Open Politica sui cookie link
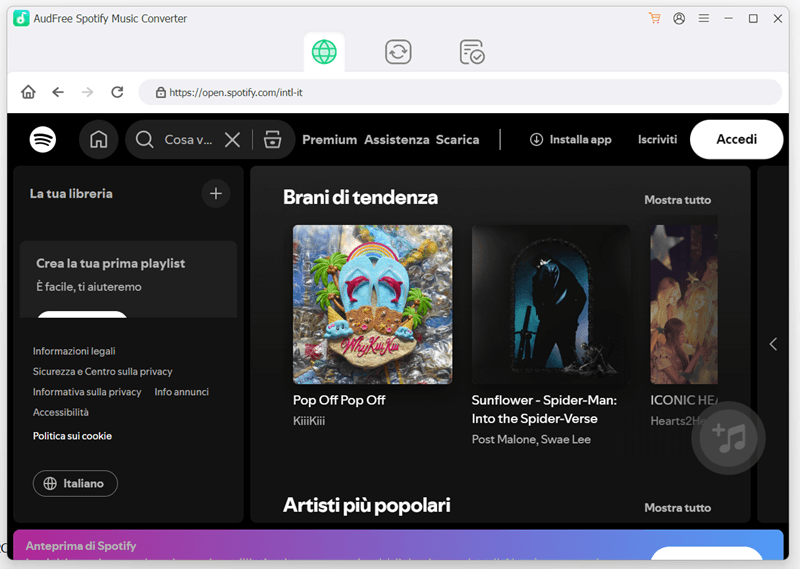Image resolution: width=800 pixels, height=569 pixels. tap(72, 436)
